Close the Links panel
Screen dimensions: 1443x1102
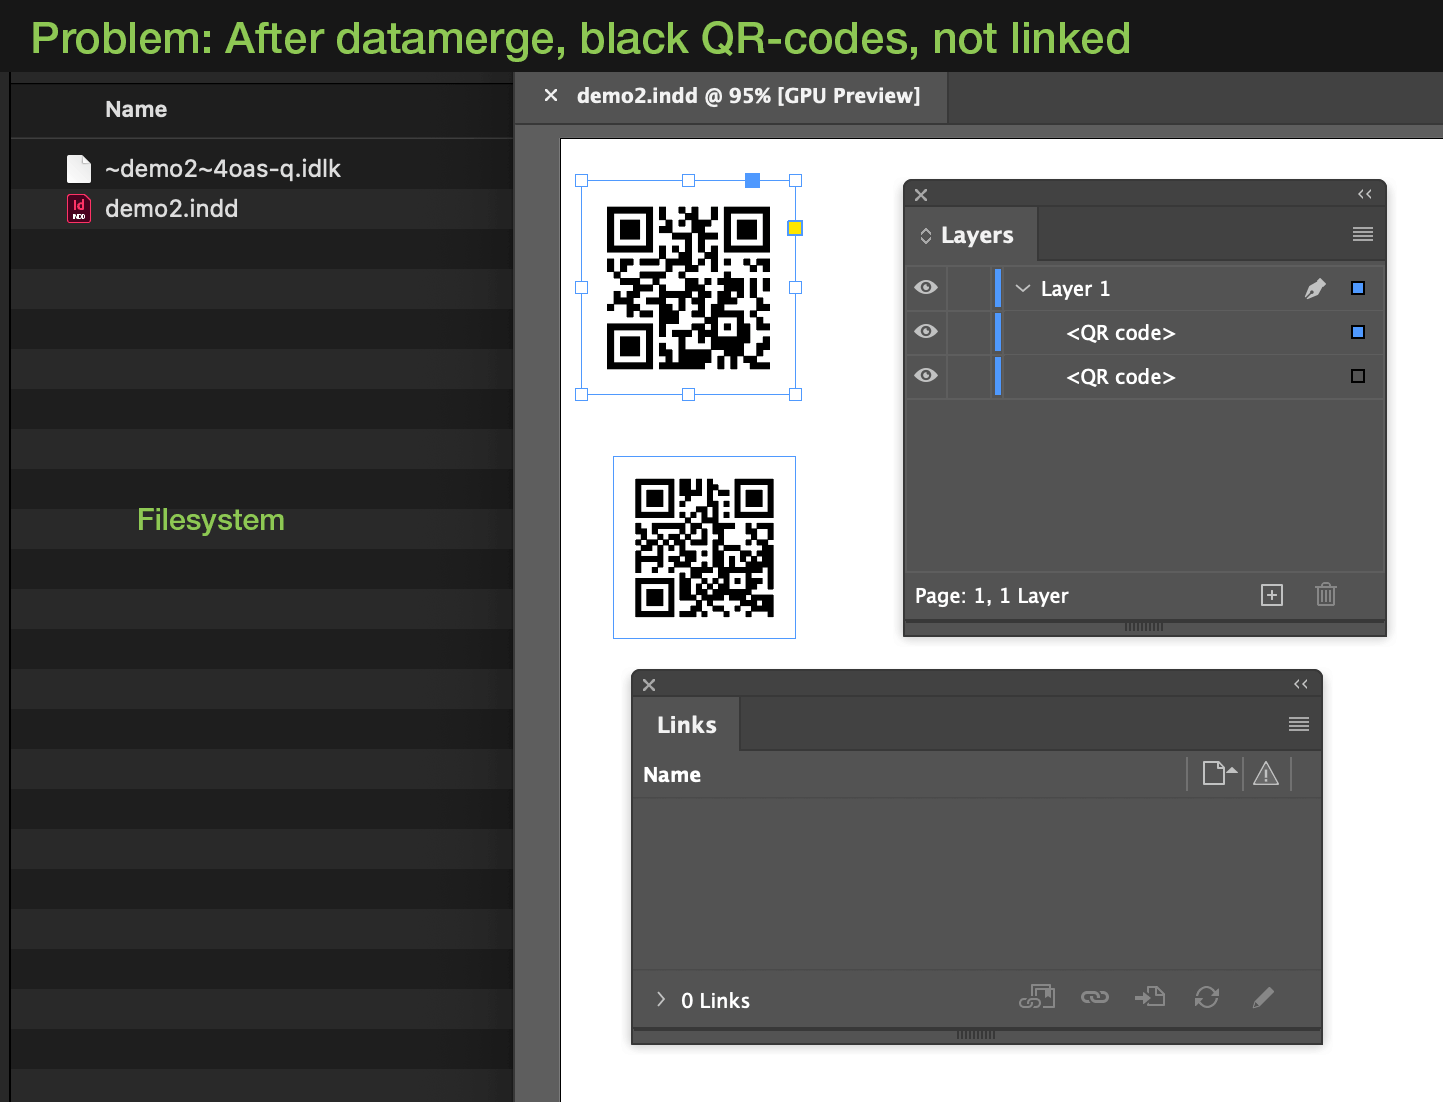click(x=649, y=685)
